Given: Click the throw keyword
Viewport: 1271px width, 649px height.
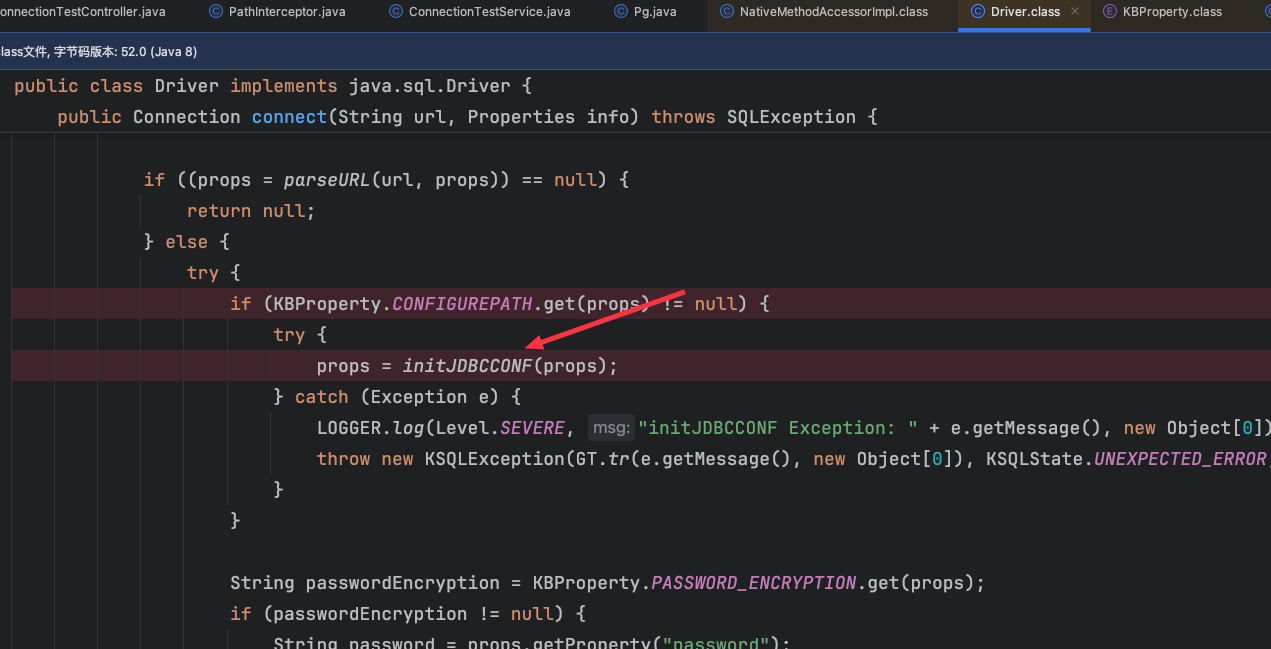Looking at the screenshot, I should (x=344, y=459).
